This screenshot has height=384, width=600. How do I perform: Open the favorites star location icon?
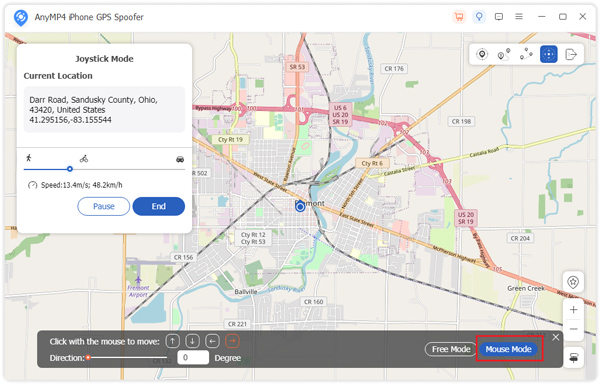click(573, 282)
